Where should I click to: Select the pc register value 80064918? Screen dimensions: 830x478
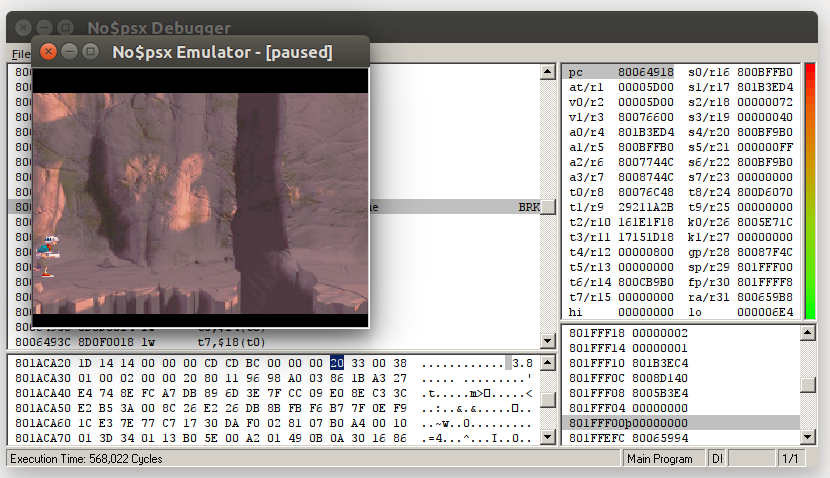point(646,72)
